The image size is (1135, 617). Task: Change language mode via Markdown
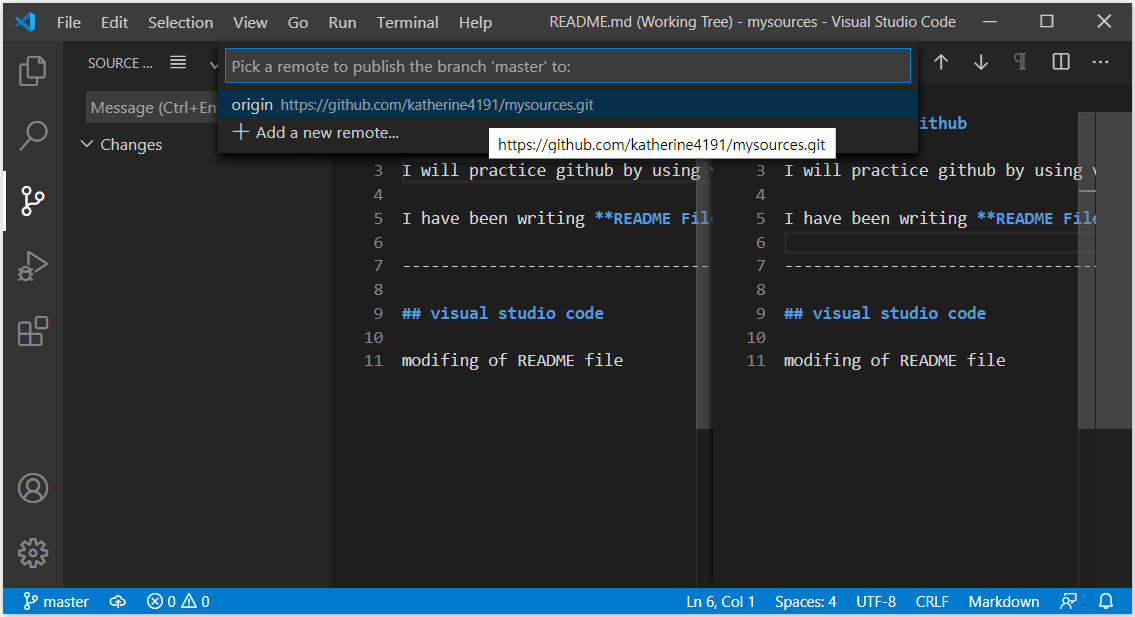coord(1004,602)
